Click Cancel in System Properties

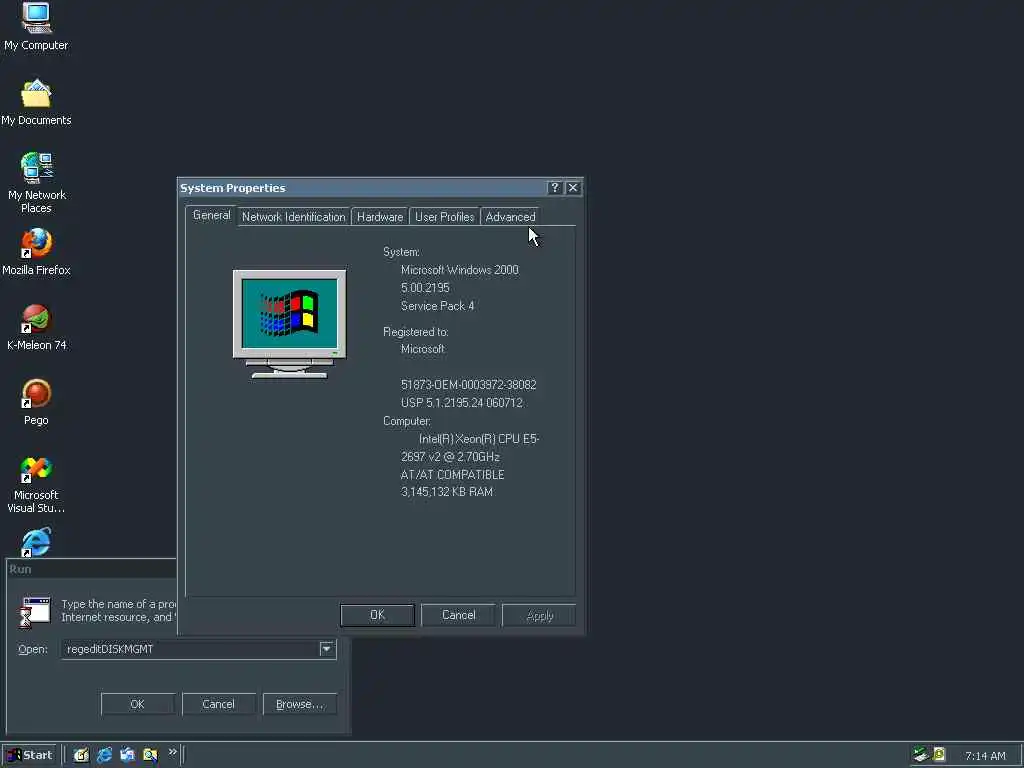458,615
